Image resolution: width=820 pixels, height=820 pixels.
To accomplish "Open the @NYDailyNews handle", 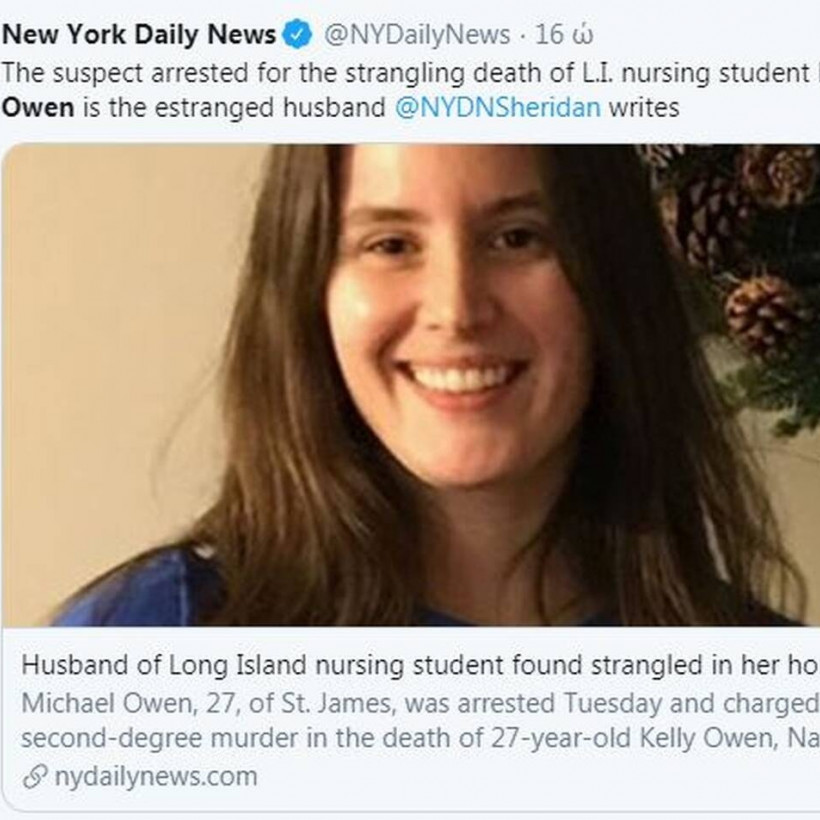I will pos(416,35).
